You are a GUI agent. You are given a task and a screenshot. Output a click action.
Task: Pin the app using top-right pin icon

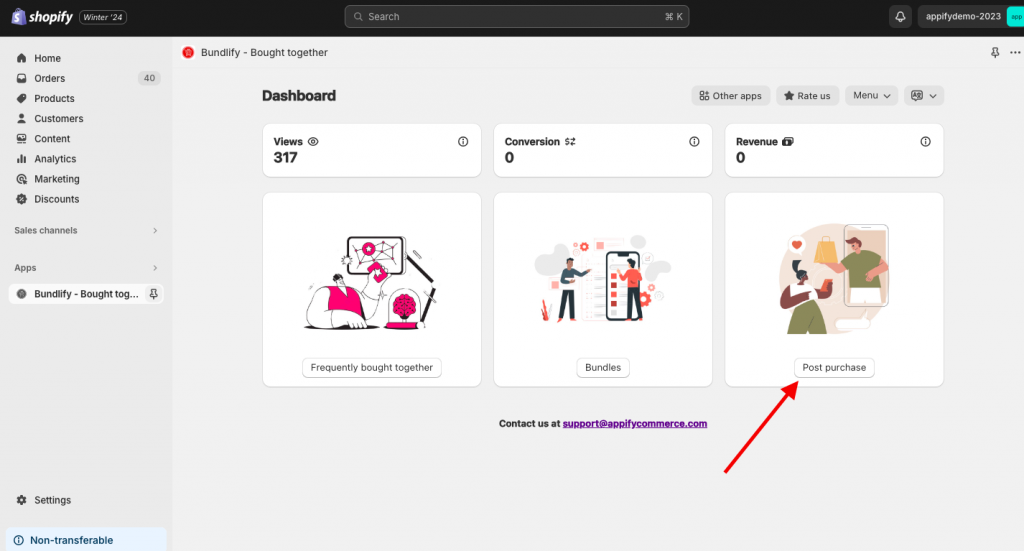pos(995,52)
